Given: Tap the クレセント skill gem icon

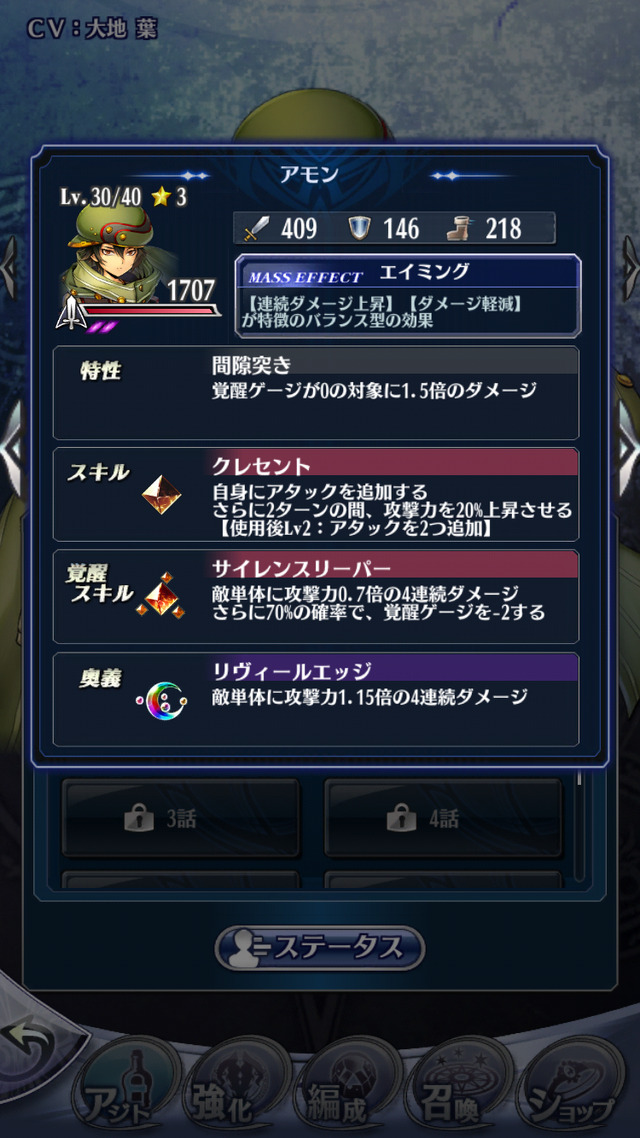Looking at the screenshot, I should click(x=161, y=495).
